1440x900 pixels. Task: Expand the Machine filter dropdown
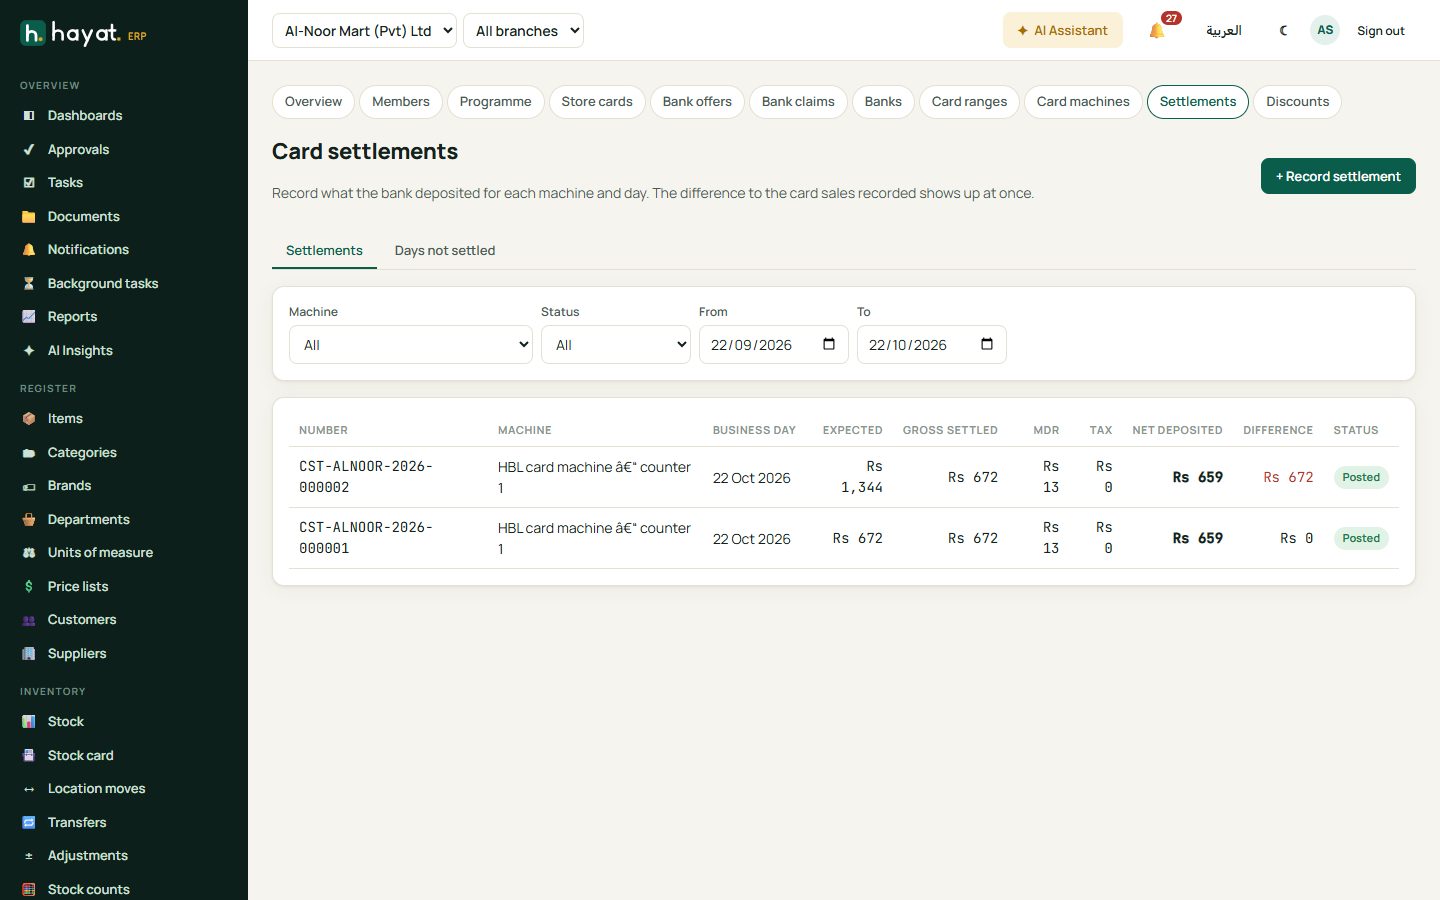tap(411, 345)
